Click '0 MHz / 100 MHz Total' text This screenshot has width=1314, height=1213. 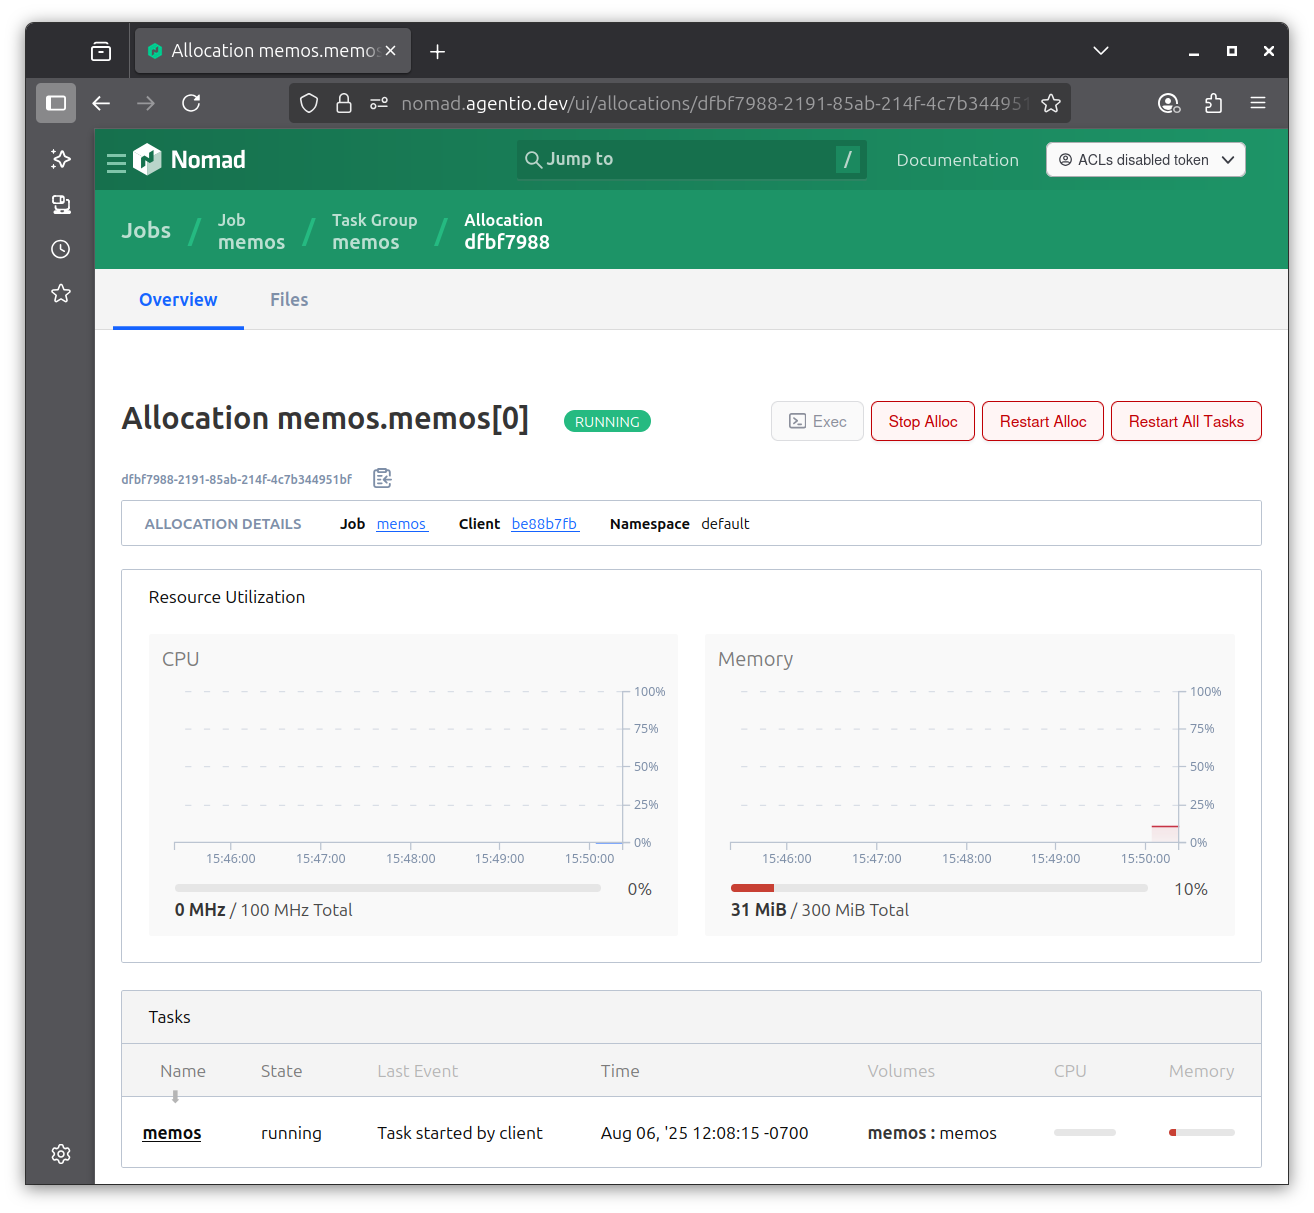point(263,910)
